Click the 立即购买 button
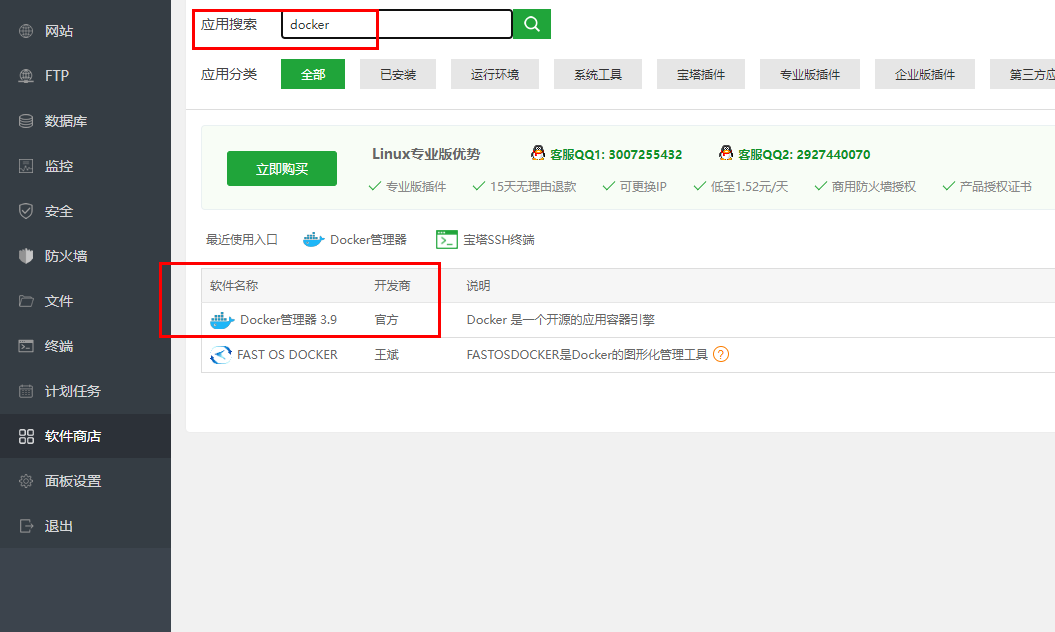1055x632 pixels. pyautogui.click(x=282, y=168)
